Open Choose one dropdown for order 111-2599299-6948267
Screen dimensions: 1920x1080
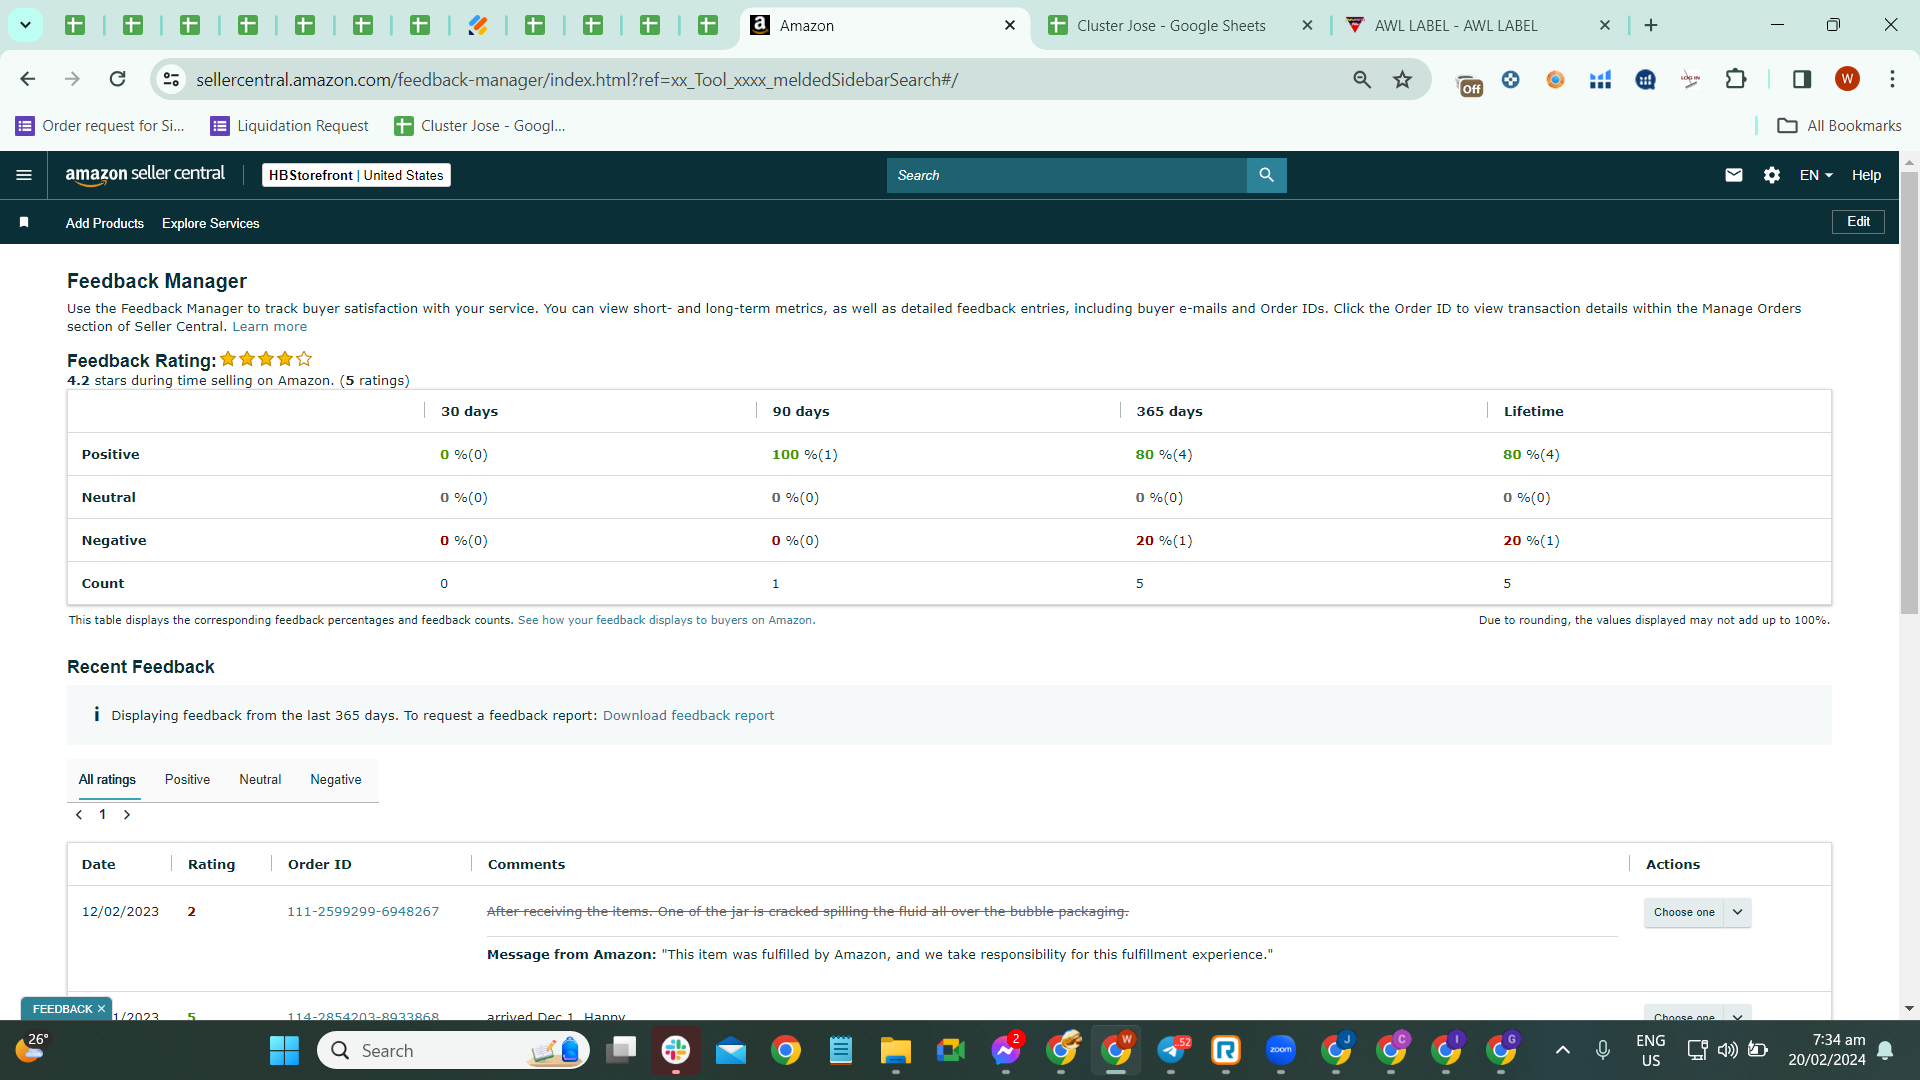[x=1697, y=912]
